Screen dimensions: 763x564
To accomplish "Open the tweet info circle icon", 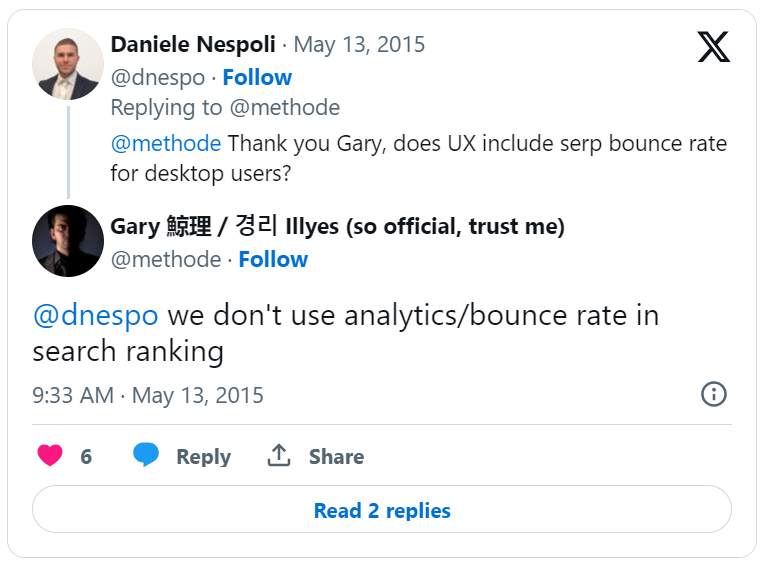I will tap(713, 394).
